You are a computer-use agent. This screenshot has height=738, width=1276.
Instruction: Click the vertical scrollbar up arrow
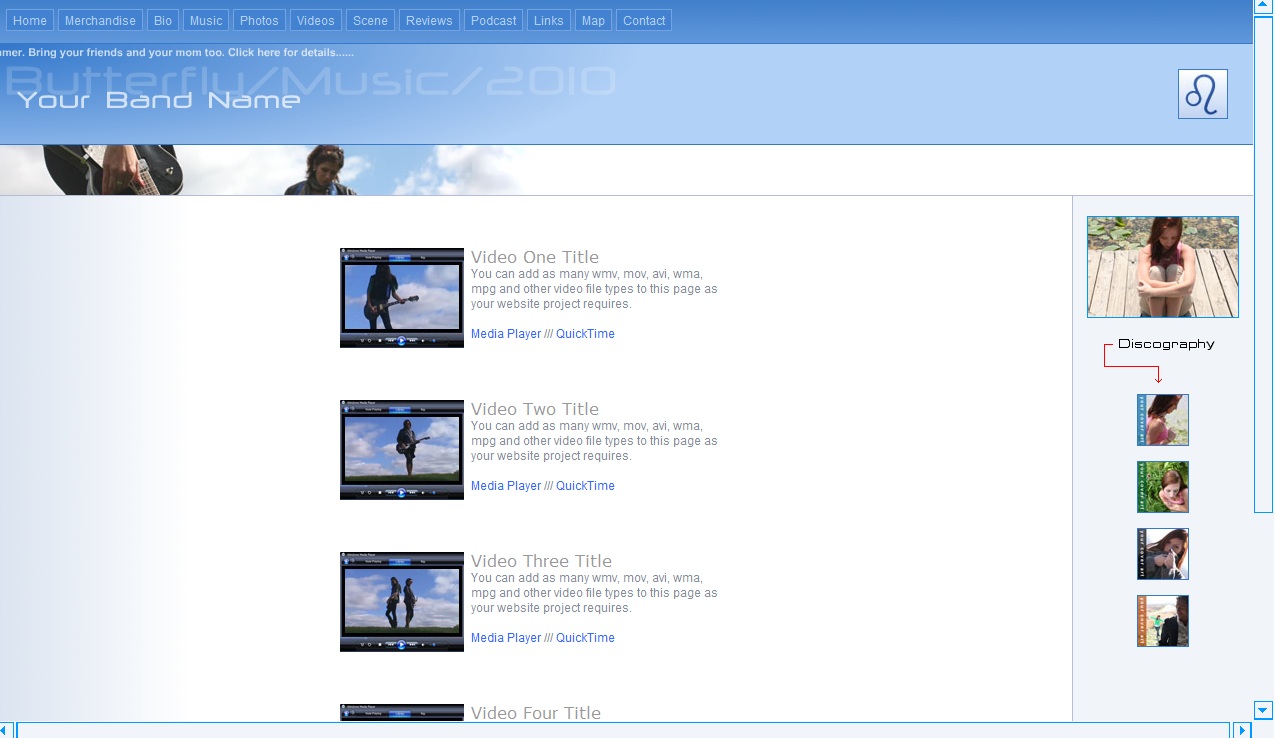pos(1264,8)
